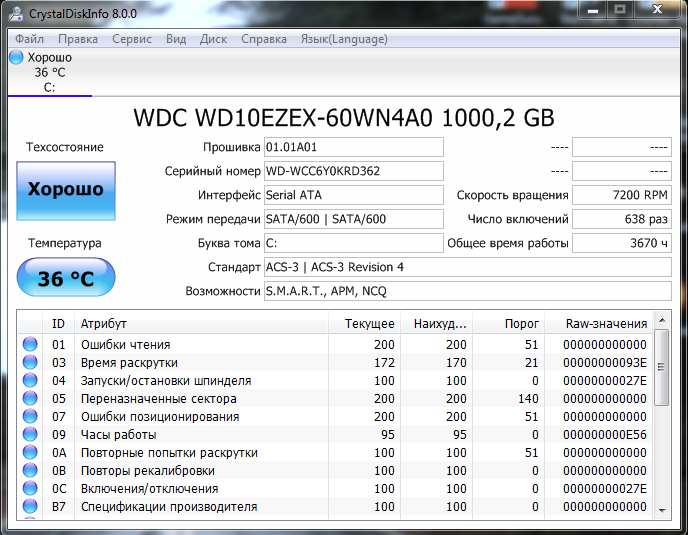Open the Сервис menu
Image resolution: width=688 pixels, height=535 pixels.
click(x=132, y=39)
